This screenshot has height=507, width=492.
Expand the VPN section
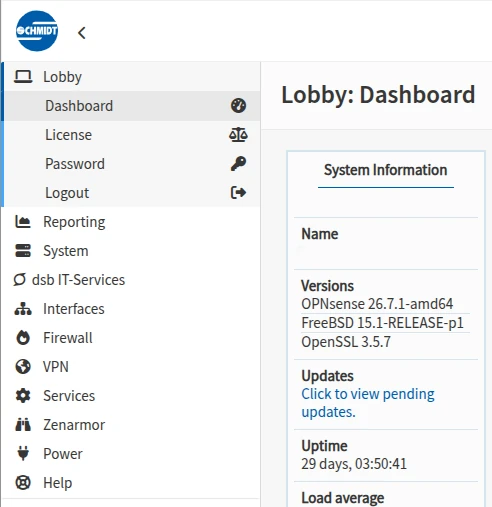tap(130, 367)
